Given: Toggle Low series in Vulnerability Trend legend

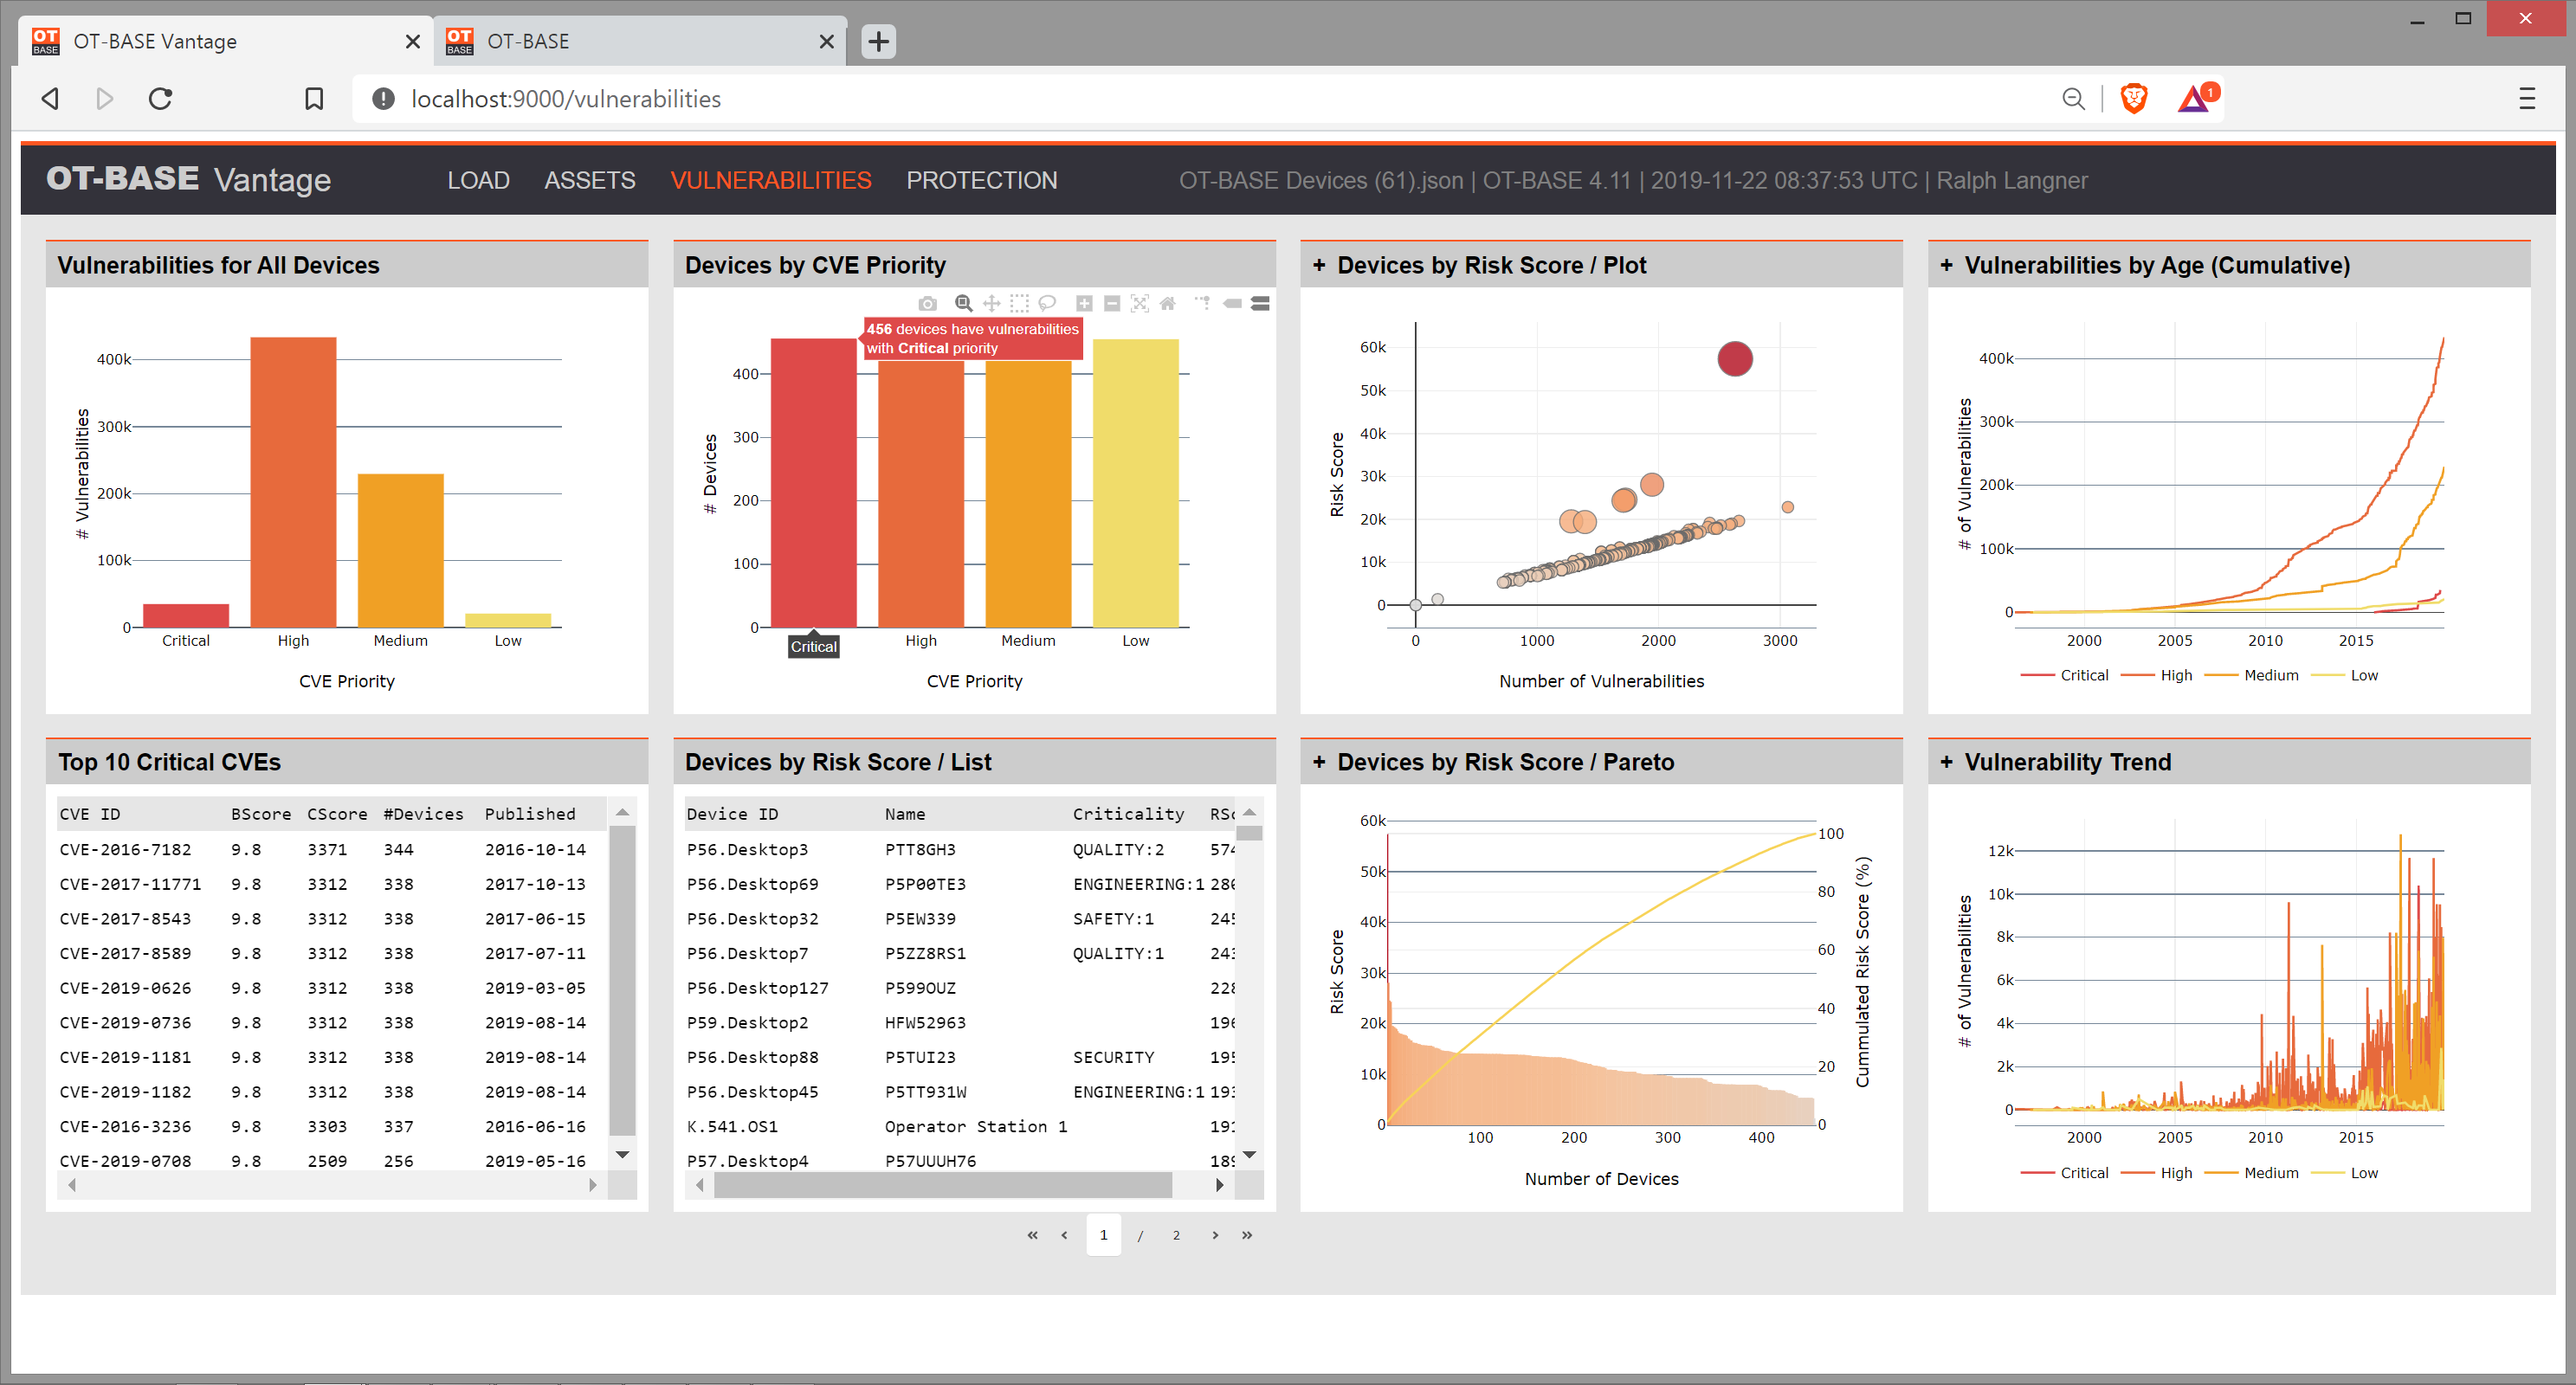Looking at the screenshot, I should point(2344,1172).
